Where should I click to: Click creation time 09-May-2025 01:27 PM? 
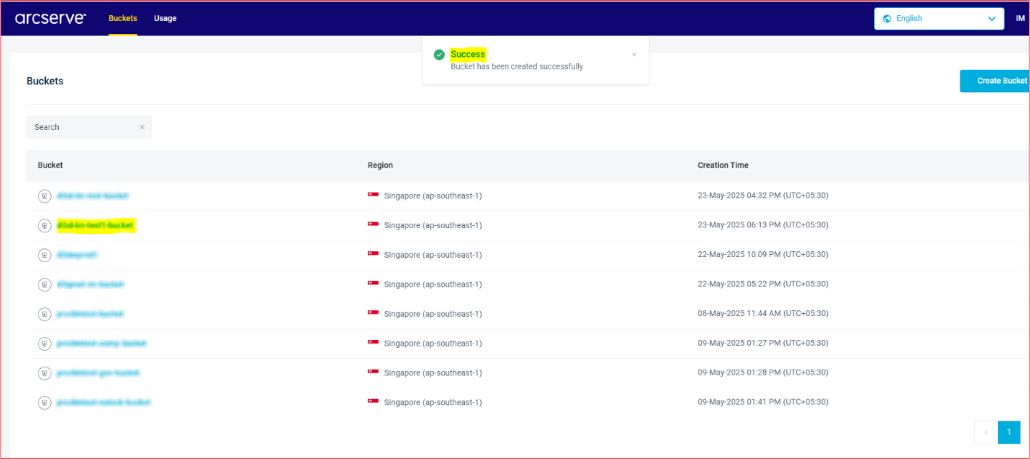click(763, 343)
